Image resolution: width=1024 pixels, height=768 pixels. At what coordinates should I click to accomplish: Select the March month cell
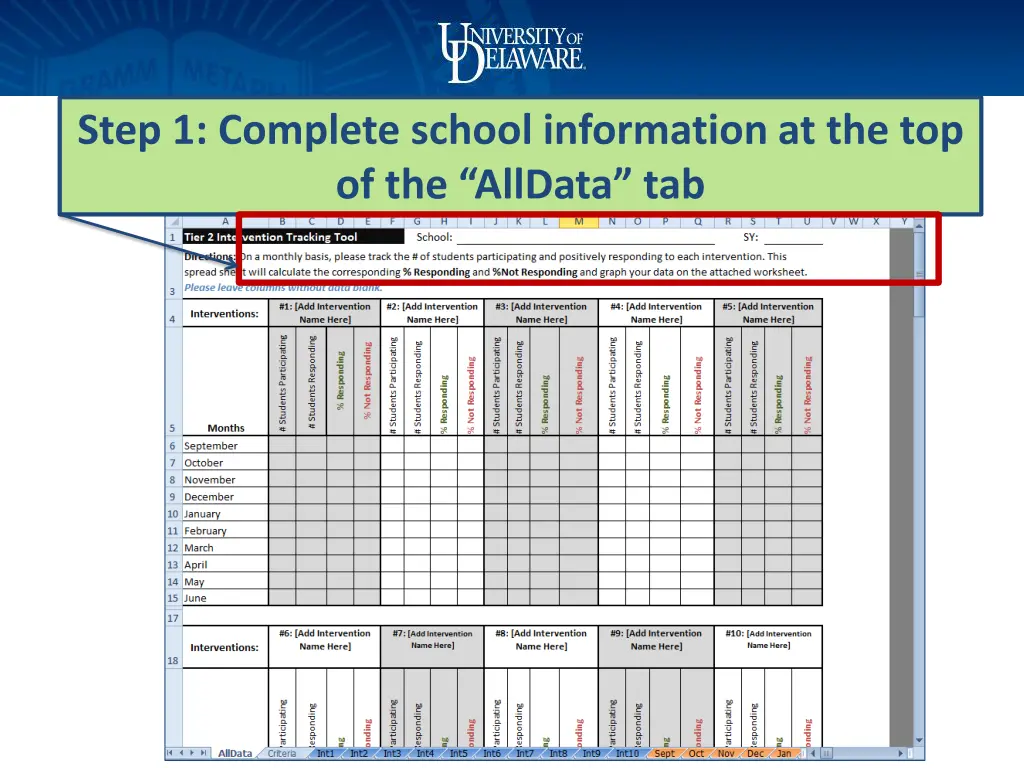point(225,548)
